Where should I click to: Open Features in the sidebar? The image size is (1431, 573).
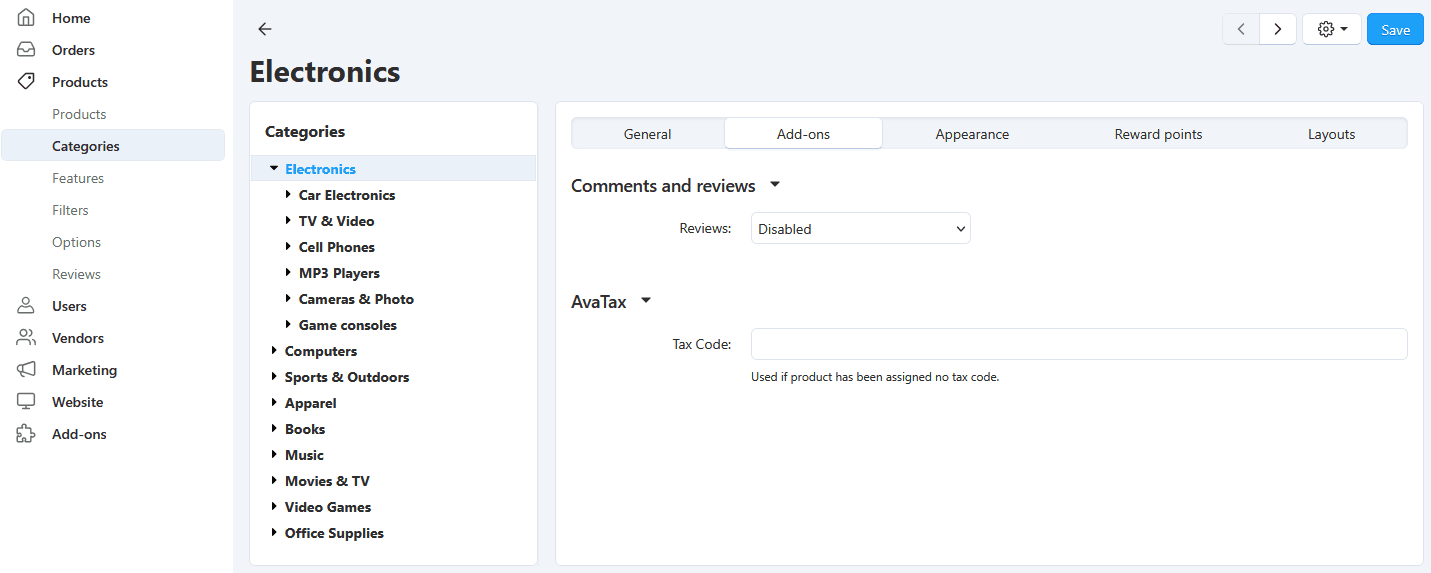click(x=78, y=178)
